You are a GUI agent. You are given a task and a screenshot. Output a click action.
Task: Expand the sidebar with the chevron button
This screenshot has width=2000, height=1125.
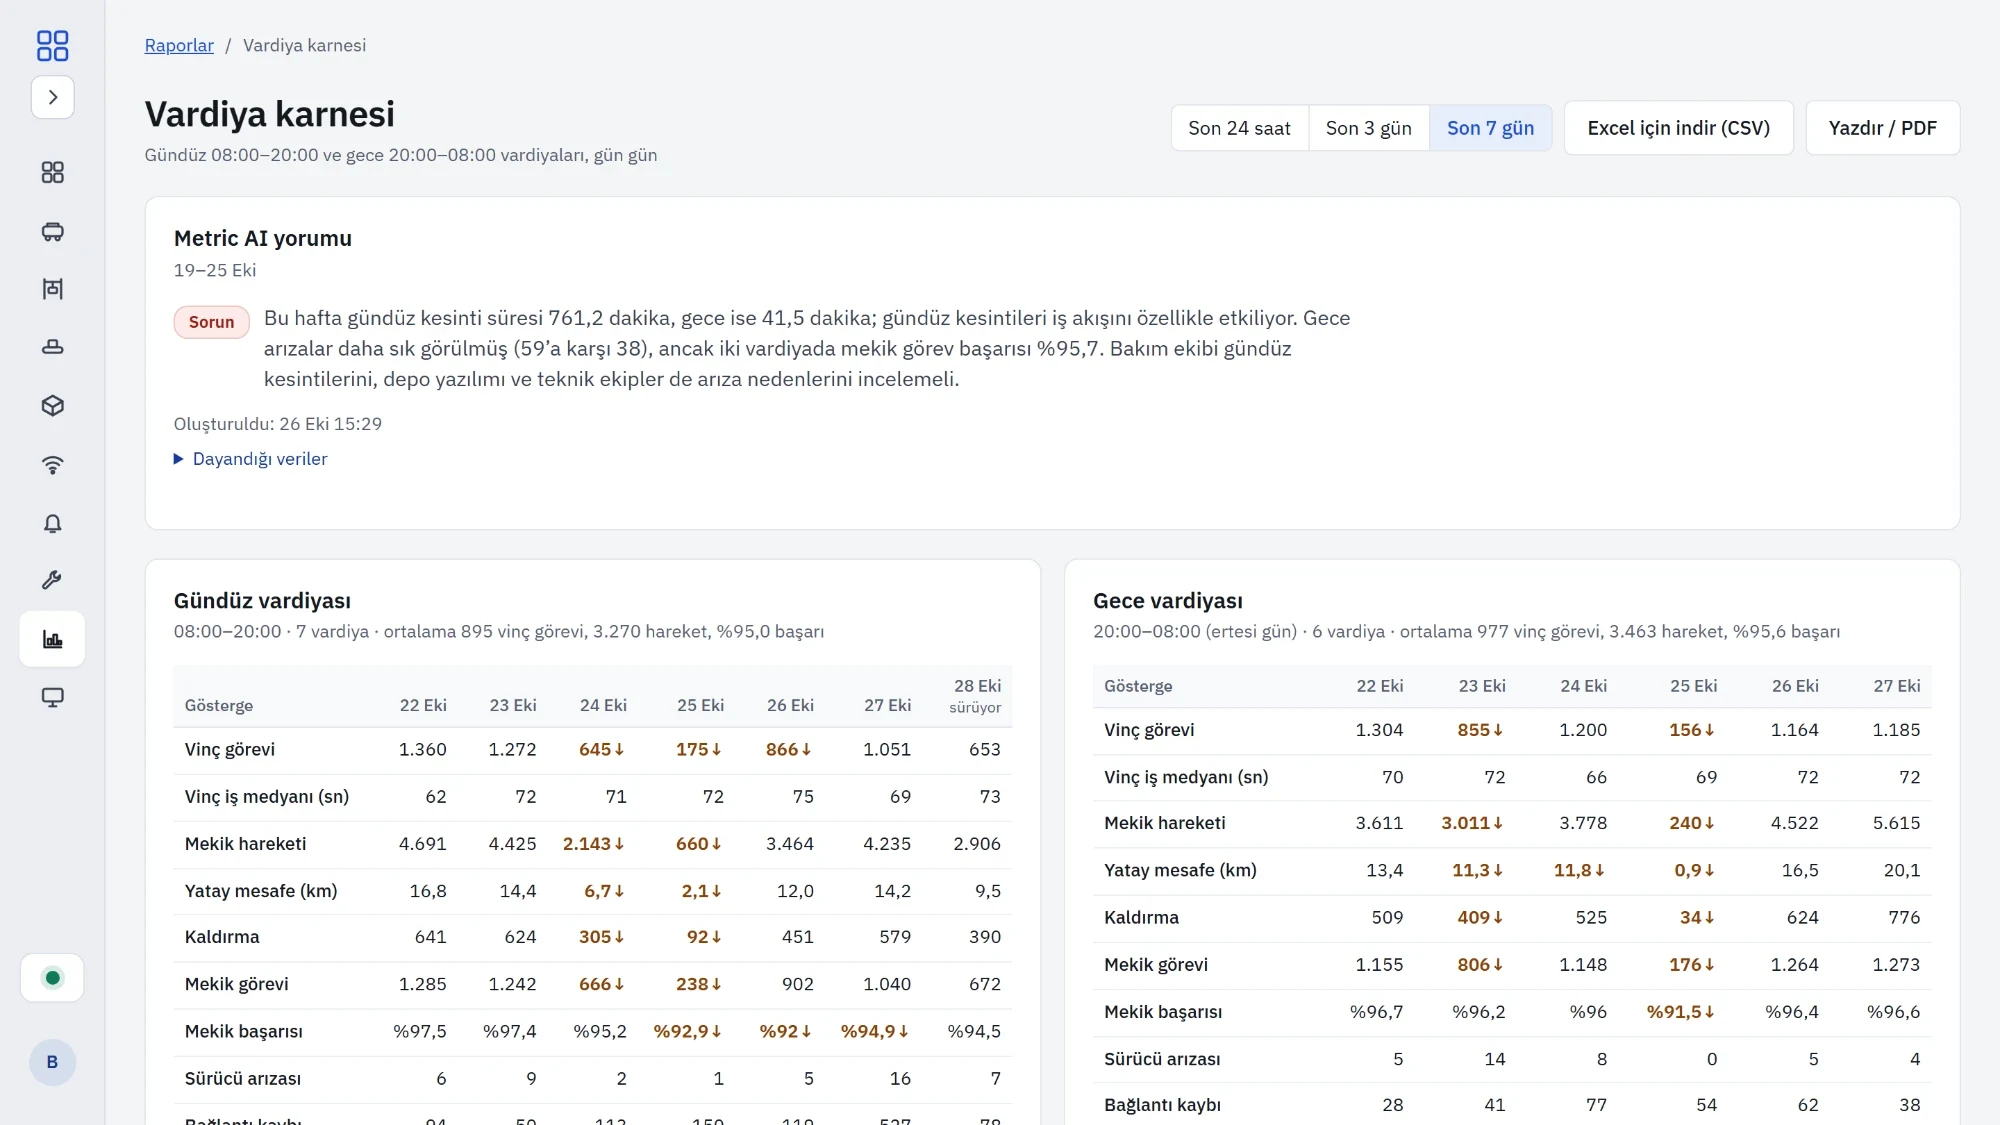(x=53, y=97)
